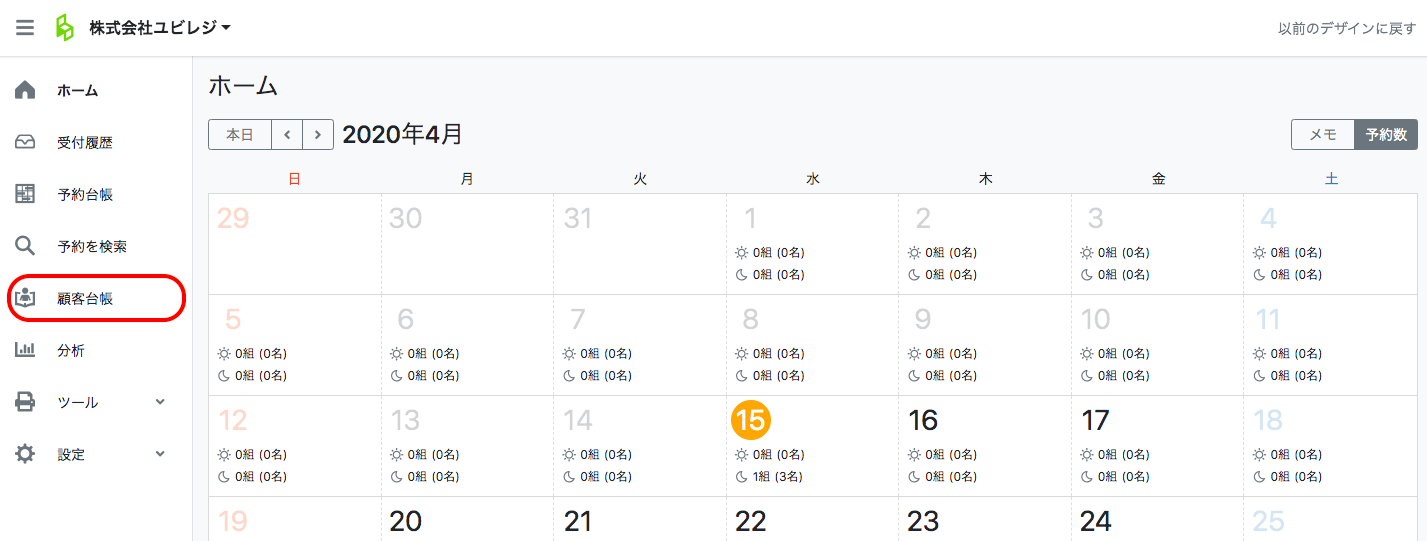Click the moon icon on April 15
1427x541 pixels.
click(741, 477)
